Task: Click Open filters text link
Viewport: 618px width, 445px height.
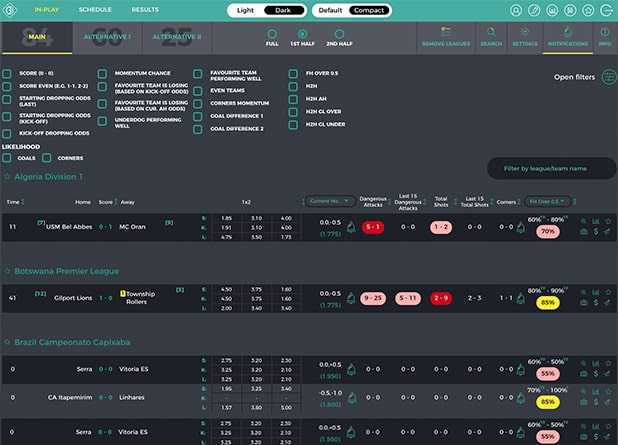Action: [x=574, y=77]
